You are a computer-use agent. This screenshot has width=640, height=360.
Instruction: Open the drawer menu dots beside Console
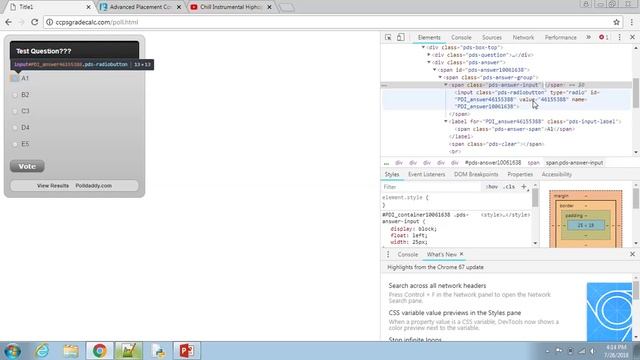point(388,254)
